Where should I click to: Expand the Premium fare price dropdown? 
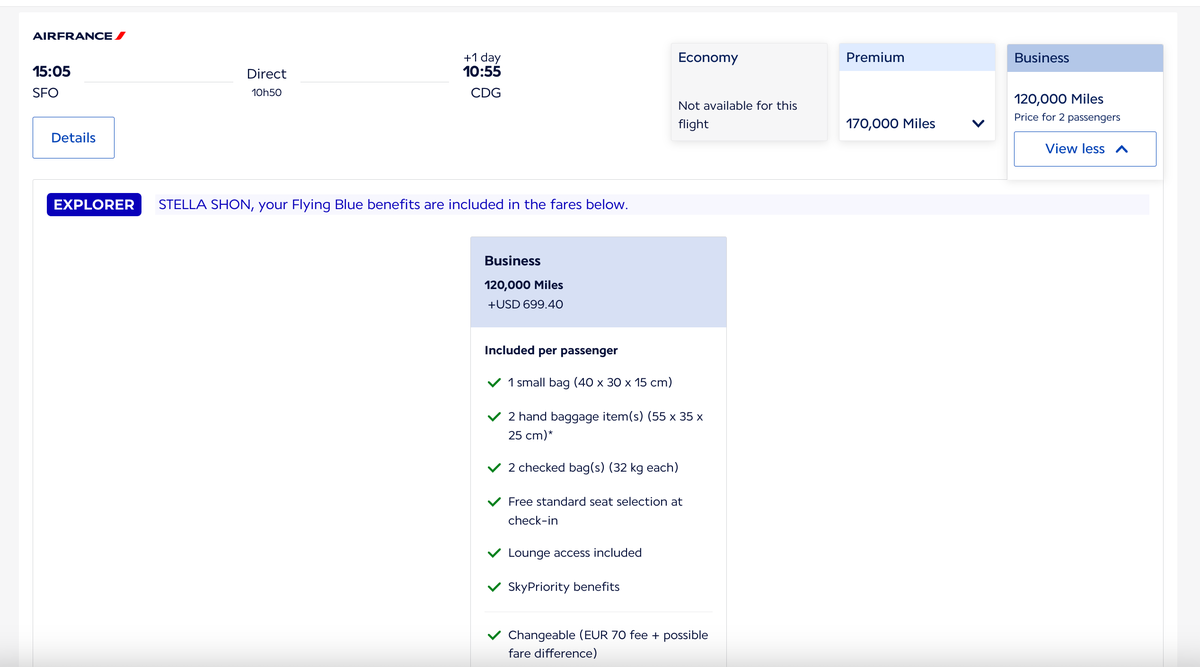point(978,123)
